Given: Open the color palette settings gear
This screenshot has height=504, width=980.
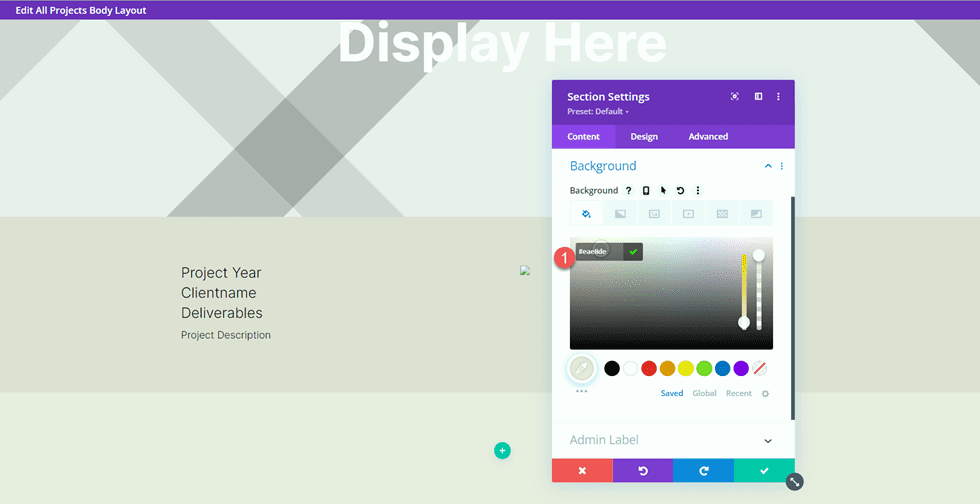Looking at the screenshot, I should [765, 394].
